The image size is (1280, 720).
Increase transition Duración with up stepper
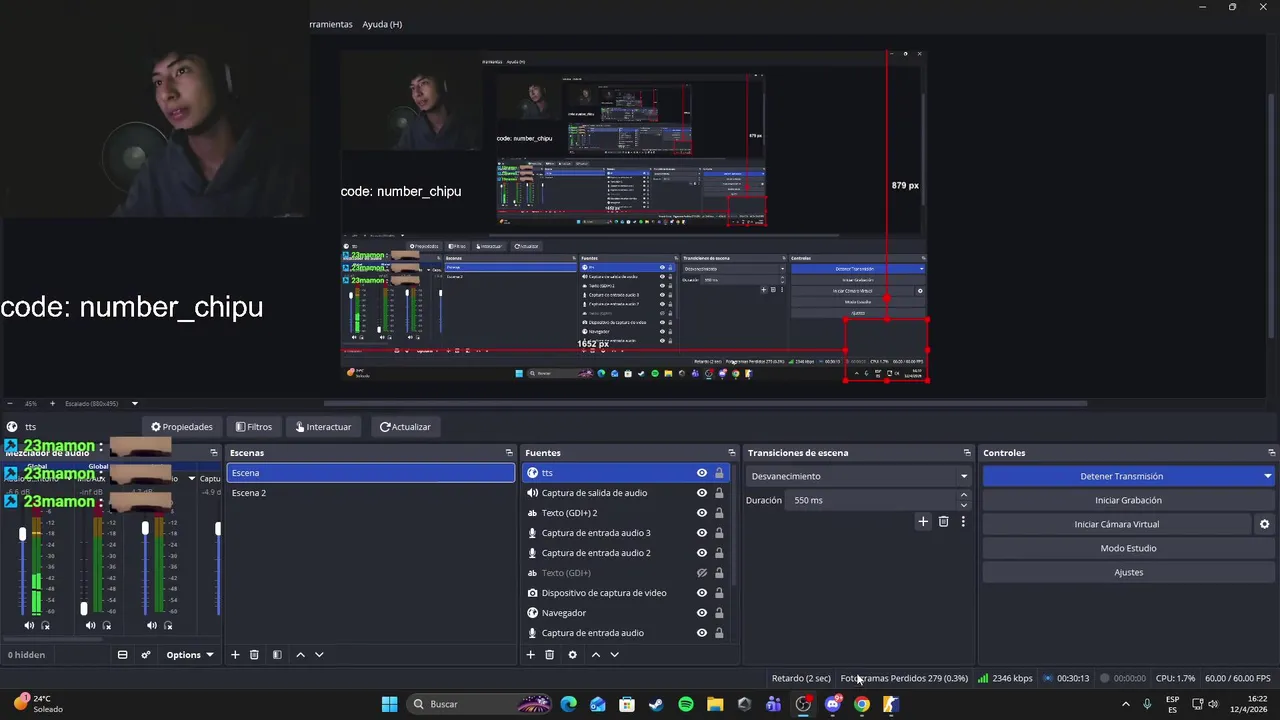(964, 495)
